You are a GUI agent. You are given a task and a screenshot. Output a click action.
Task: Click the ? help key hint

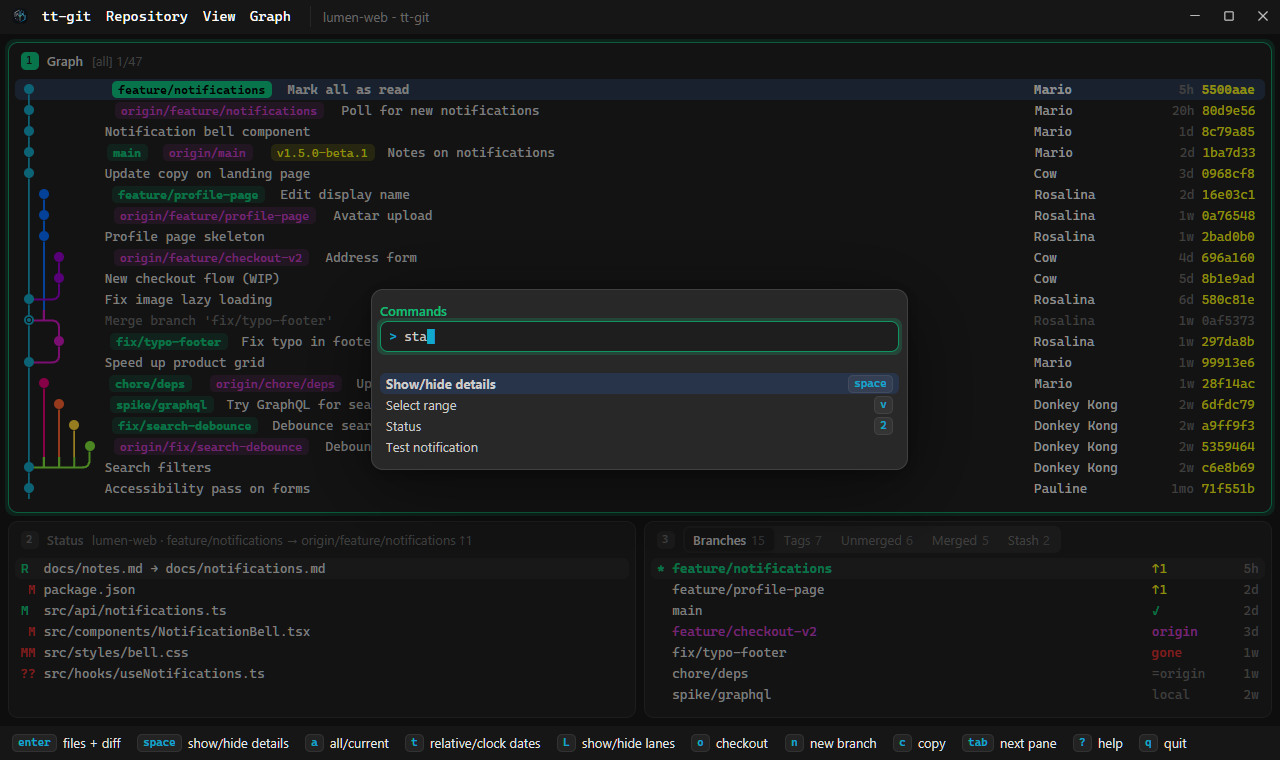coord(1098,743)
